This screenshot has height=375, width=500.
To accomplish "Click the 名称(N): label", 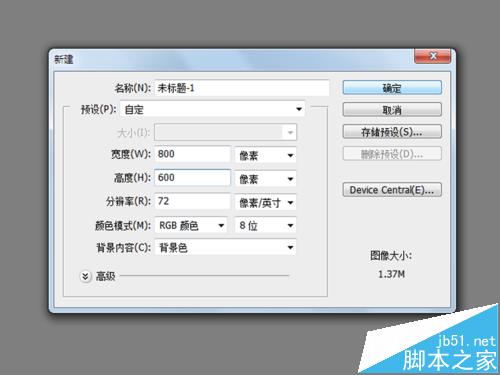I will pyautogui.click(x=132, y=88).
